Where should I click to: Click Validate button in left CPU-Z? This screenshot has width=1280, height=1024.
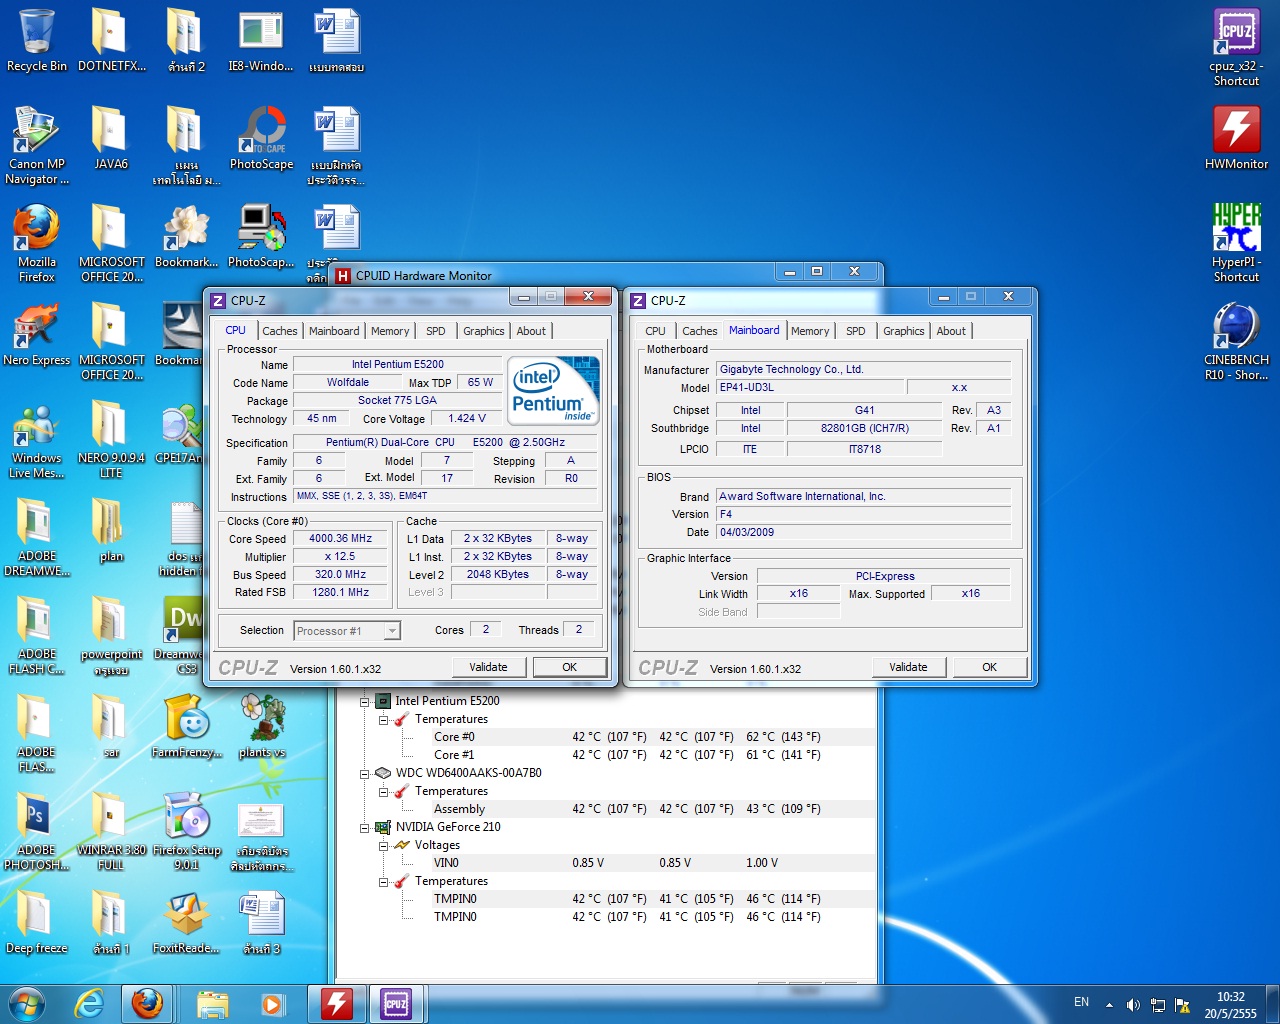click(x=488, y=667)
